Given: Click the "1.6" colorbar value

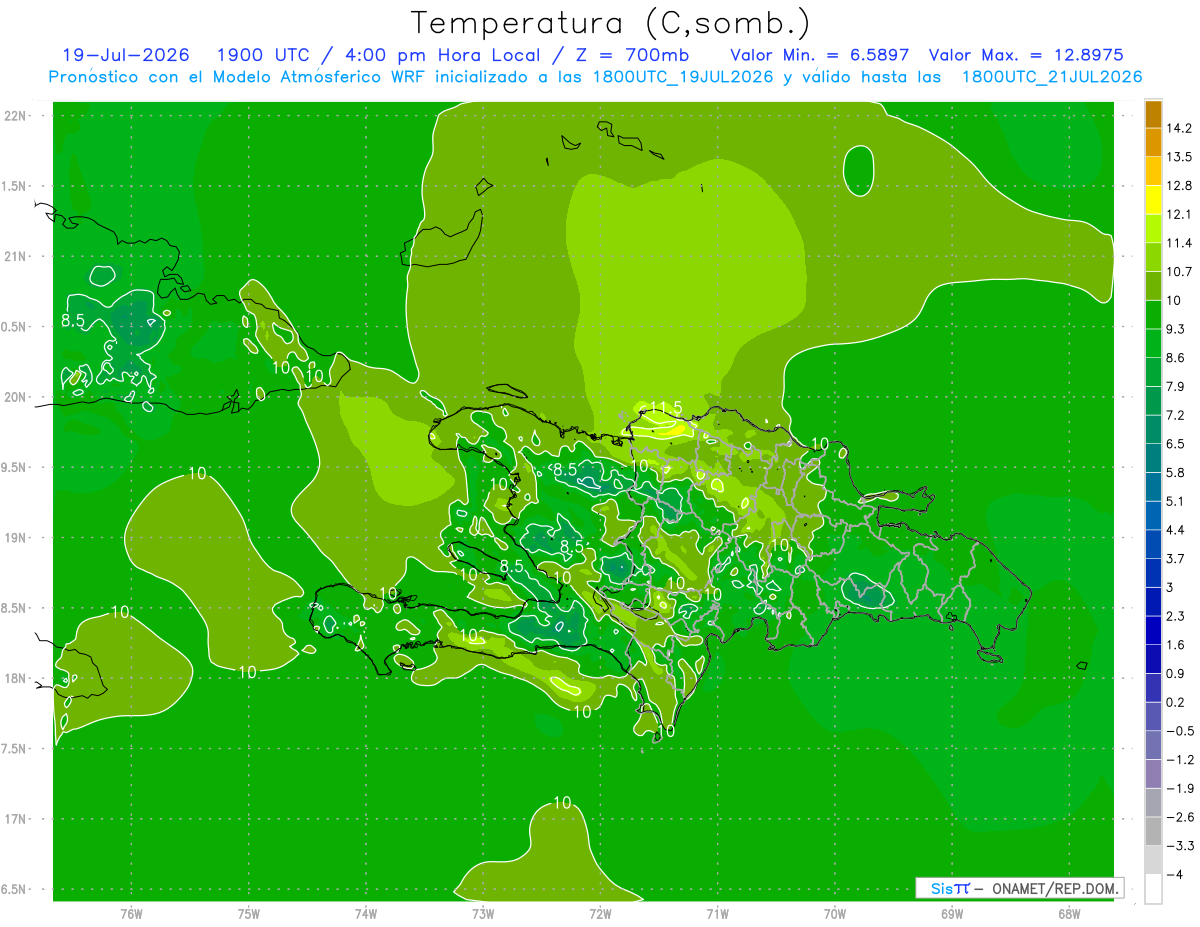Looking at the screenshot, I should [x=1176, y=644].
